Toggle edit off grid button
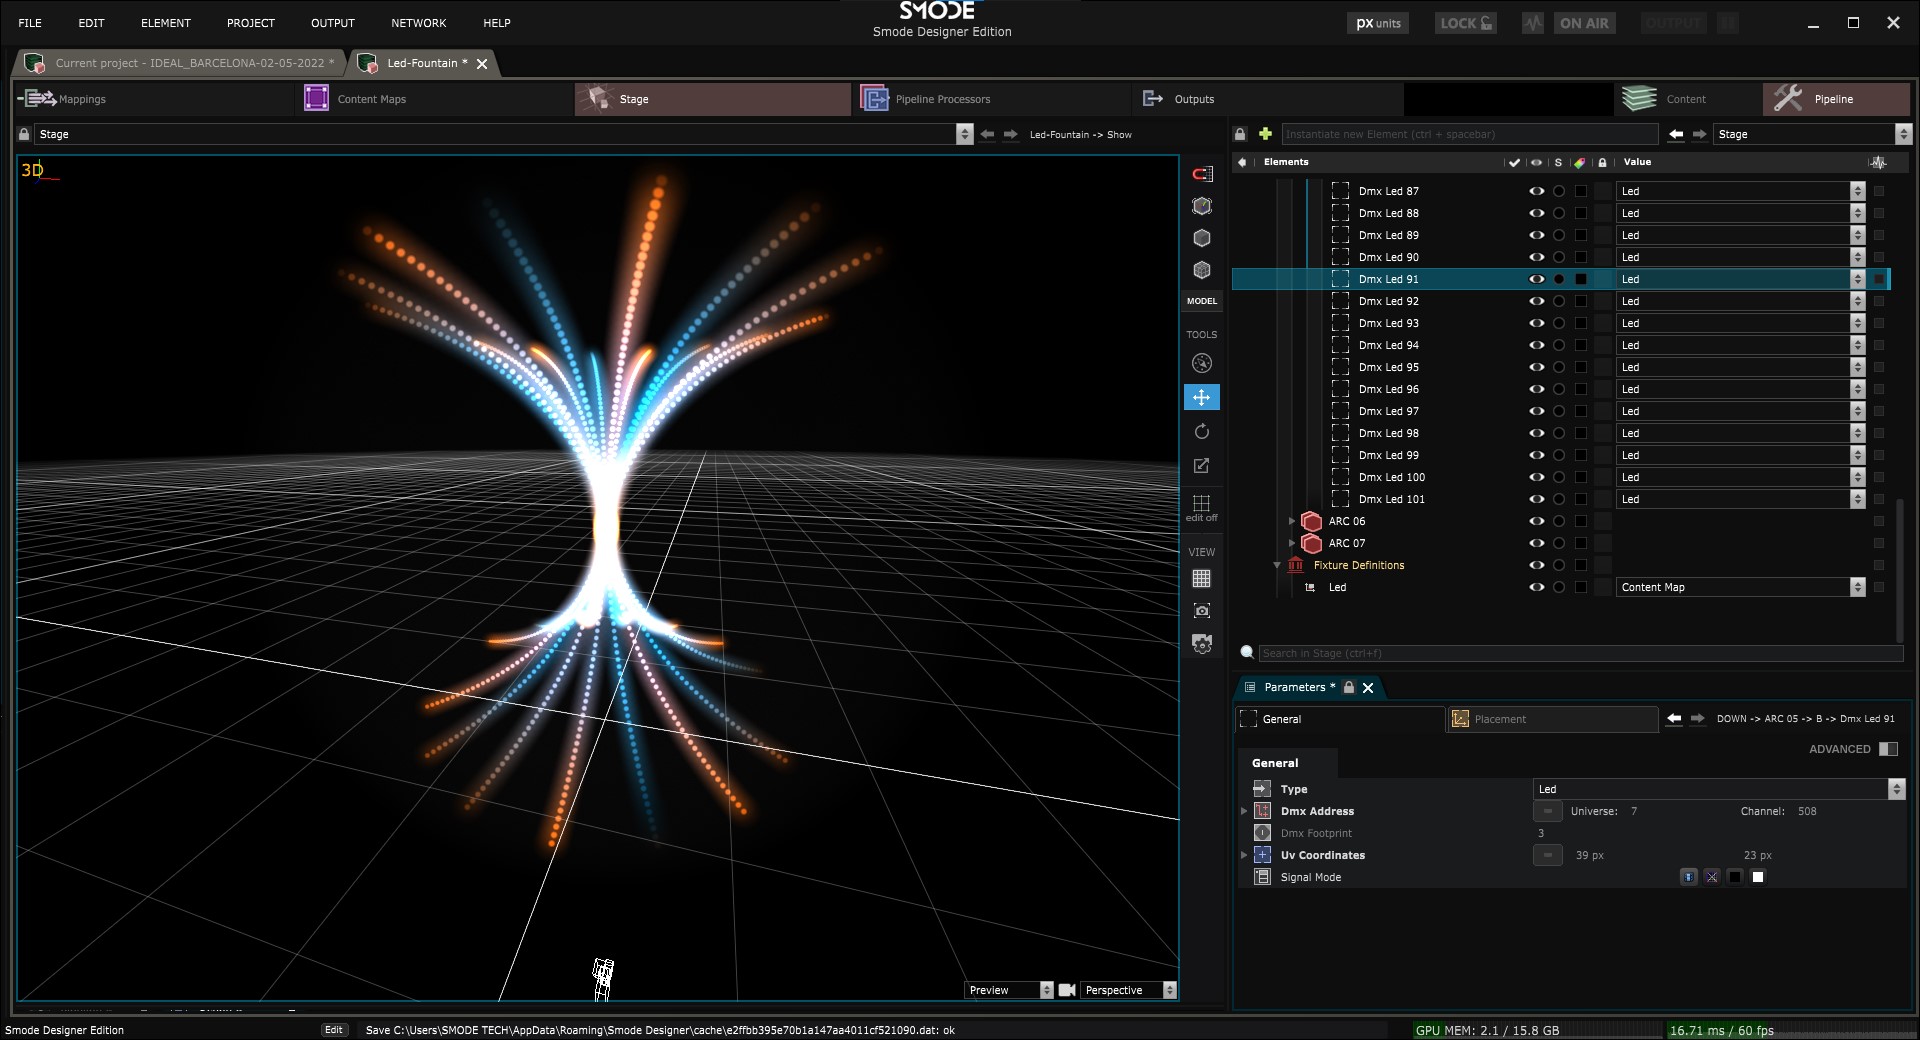This screenshot has height=1040, width=1920. (x=1202, y=507)
